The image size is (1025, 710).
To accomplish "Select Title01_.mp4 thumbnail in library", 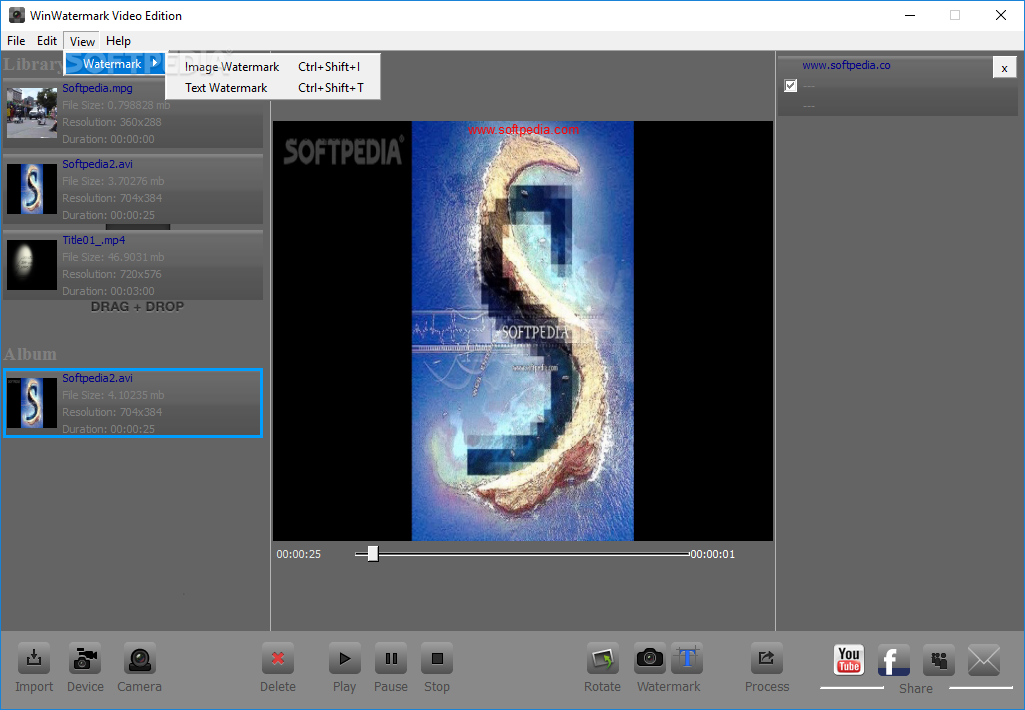I will [33, 265].
